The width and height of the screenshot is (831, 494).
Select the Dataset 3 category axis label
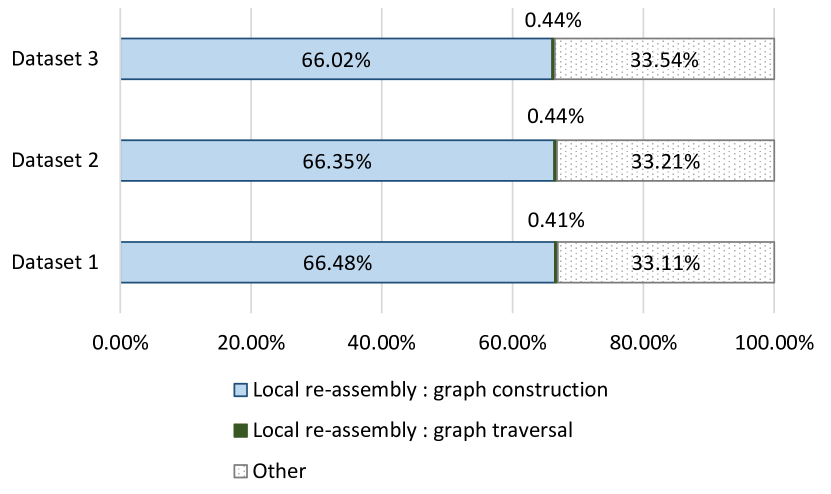tap(54, 59)
